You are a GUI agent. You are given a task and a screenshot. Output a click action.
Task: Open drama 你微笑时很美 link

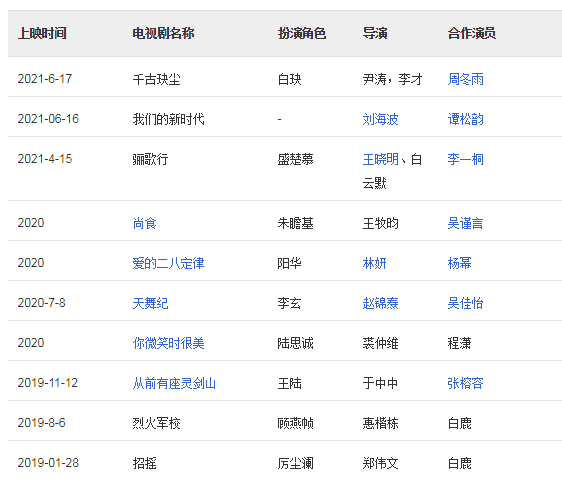(x=168, y=343)
